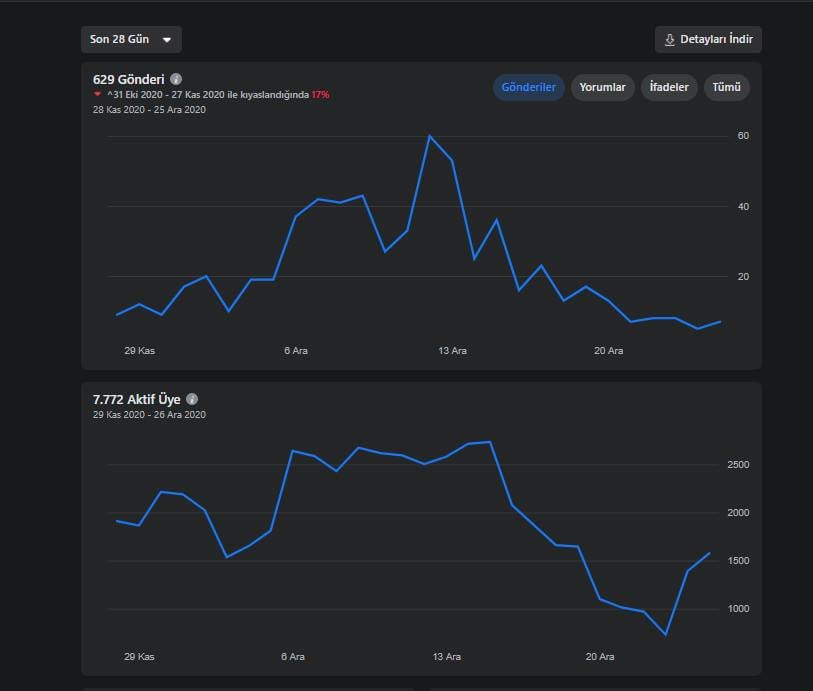Click the 29 Kas label on active members chart
813x691 pixels.
139,657
